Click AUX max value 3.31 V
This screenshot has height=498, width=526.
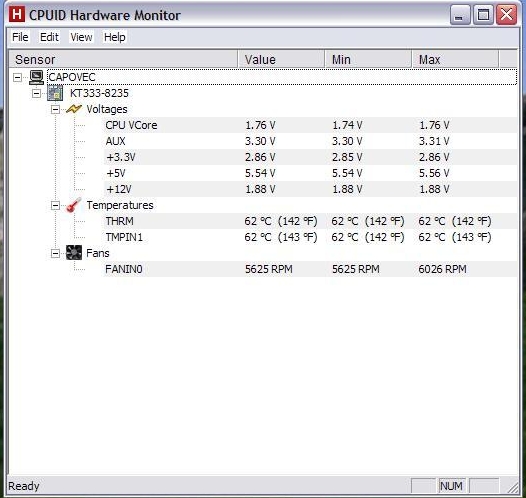point(434,141)
